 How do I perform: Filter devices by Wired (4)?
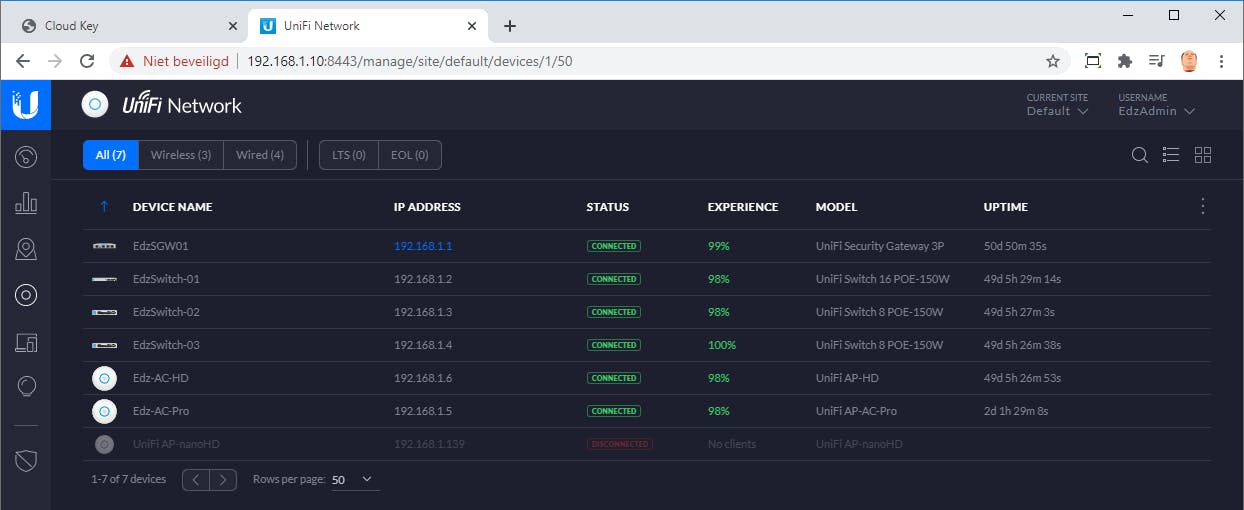tap(260, 155)
